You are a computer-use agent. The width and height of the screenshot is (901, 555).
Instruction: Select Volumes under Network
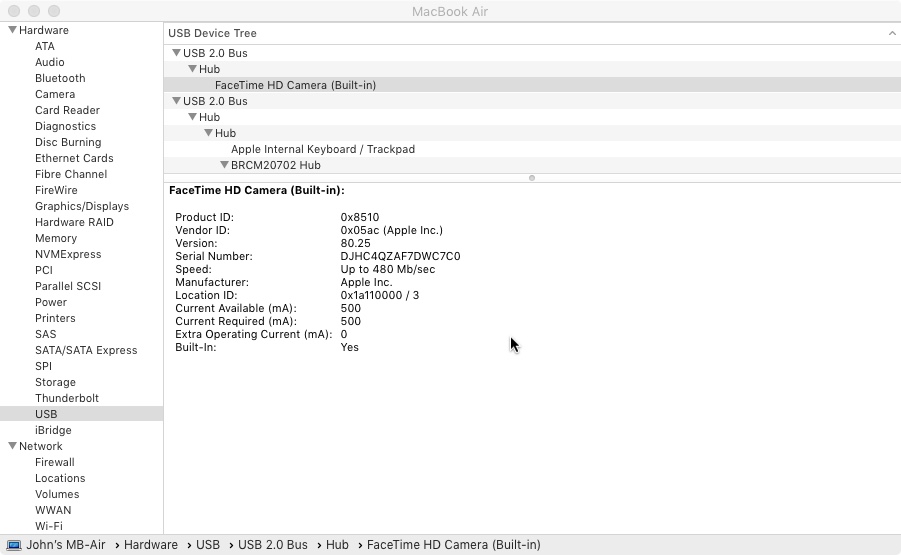click(57, 494)
